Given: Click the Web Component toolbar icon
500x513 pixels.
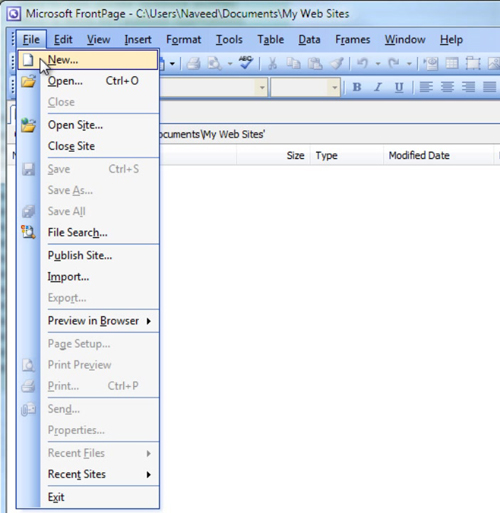Looking at the screenshot, I should [x=431, y=63].
